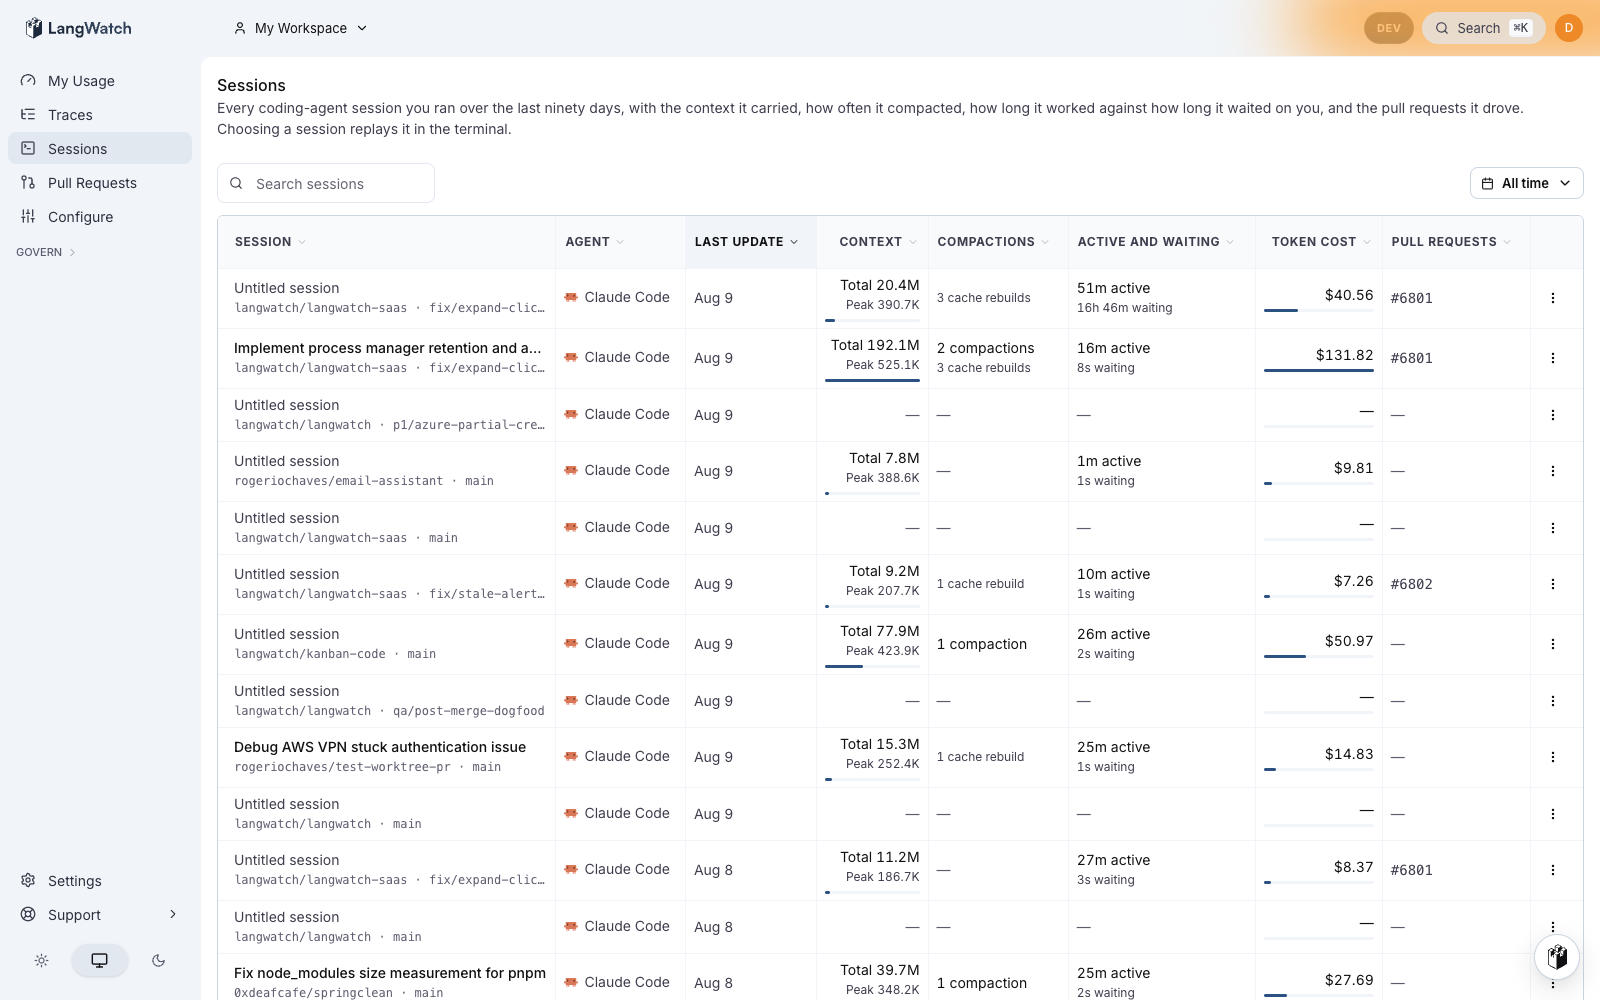Click the $50.97 token cost bar
The image size is (1600, 1000).
[1319, 656]
